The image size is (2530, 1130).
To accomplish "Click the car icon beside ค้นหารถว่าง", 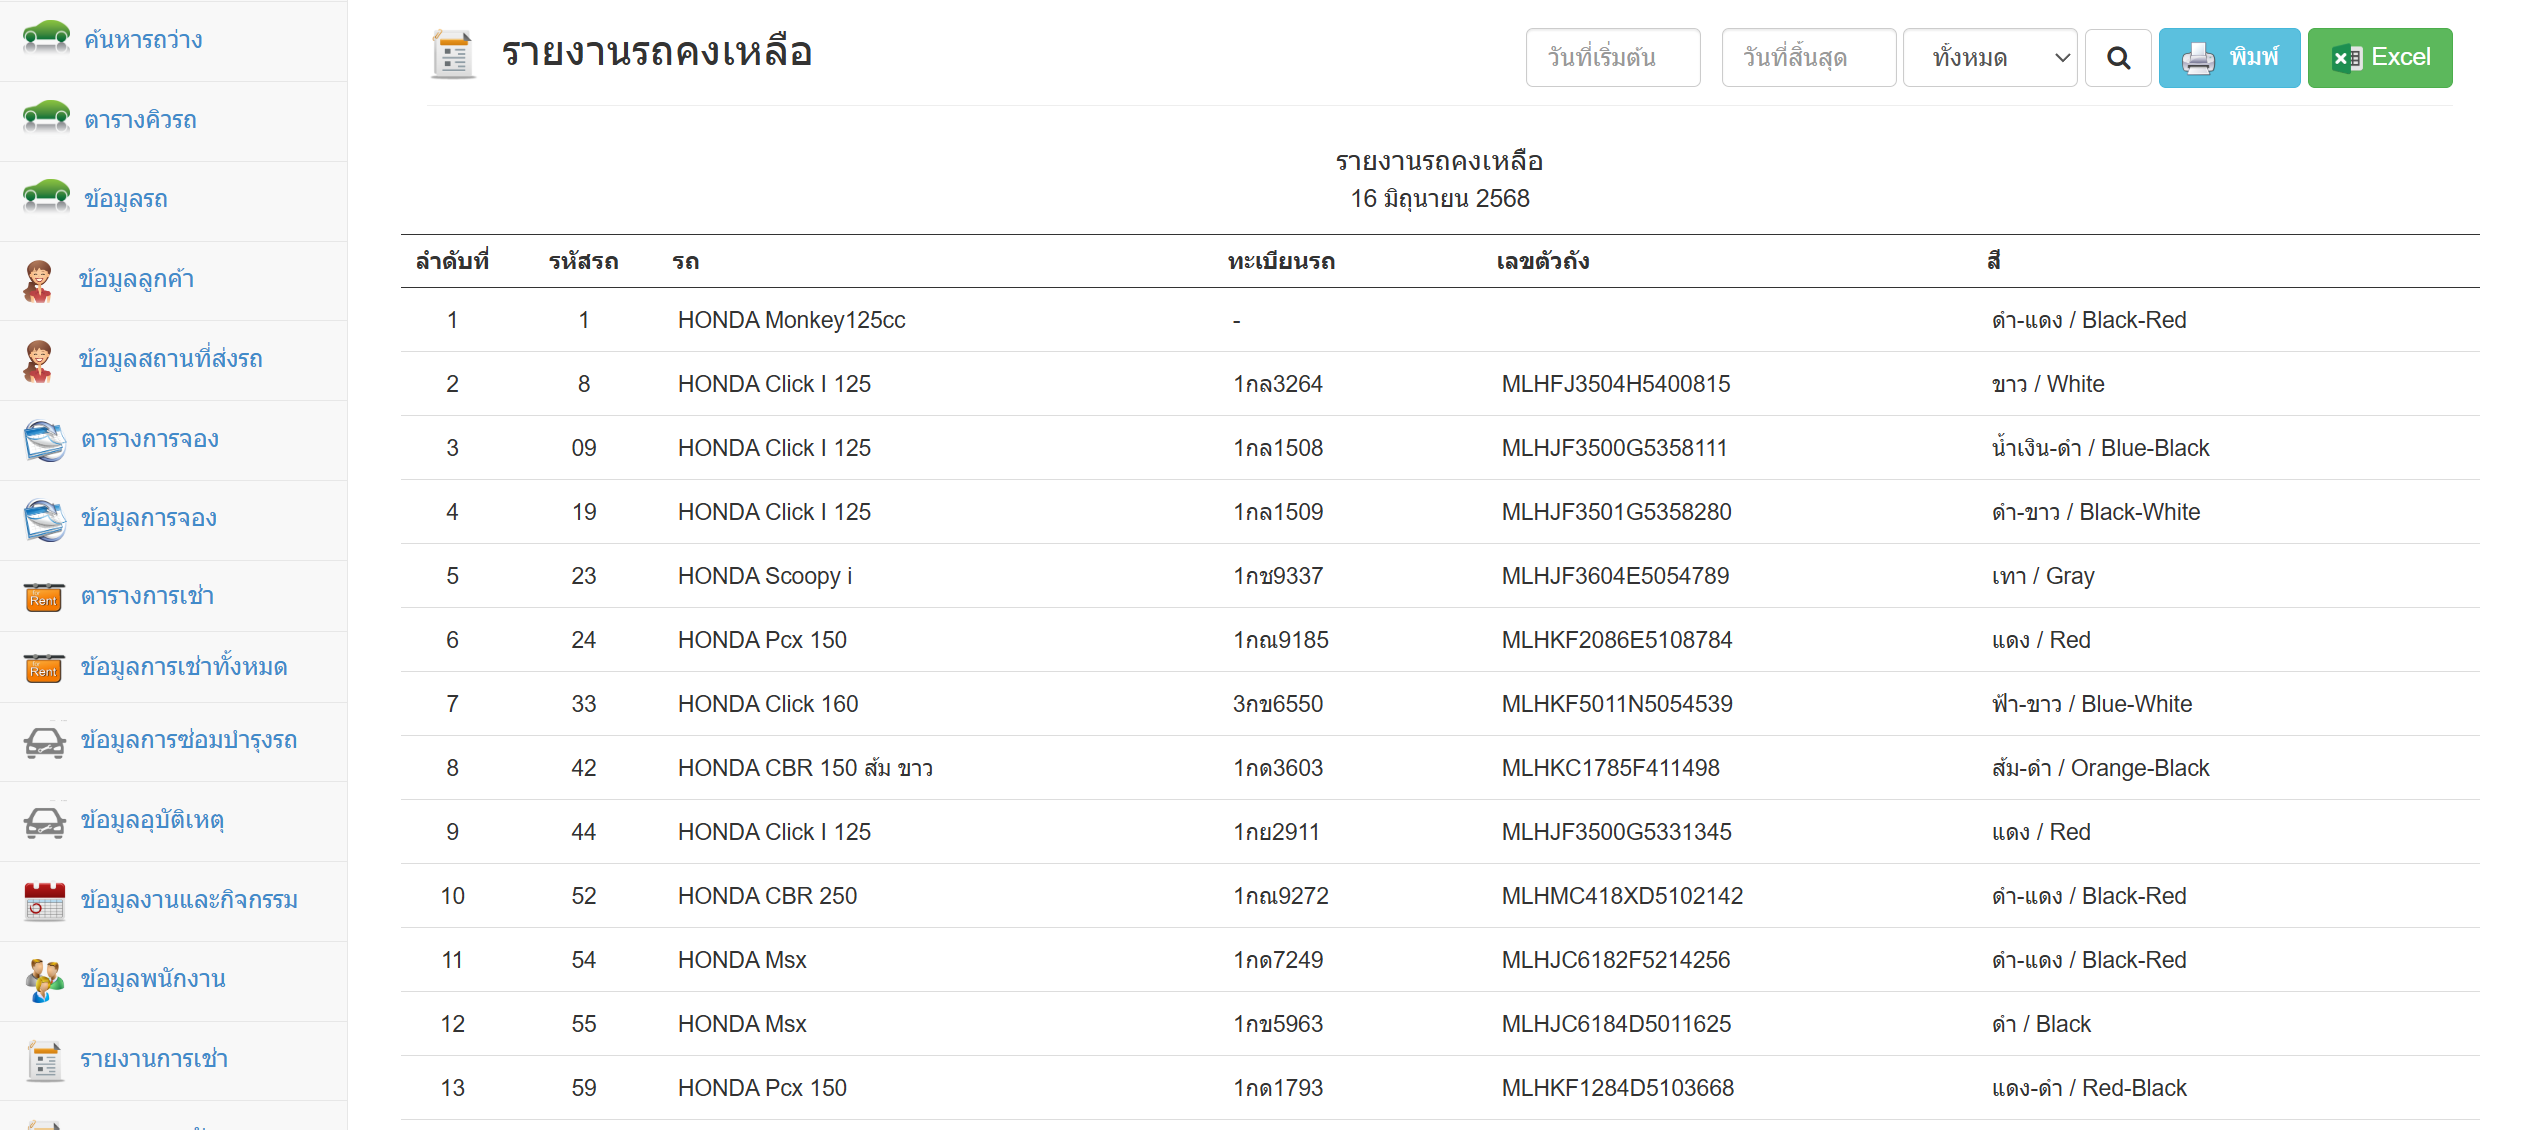I will (46, 38).
